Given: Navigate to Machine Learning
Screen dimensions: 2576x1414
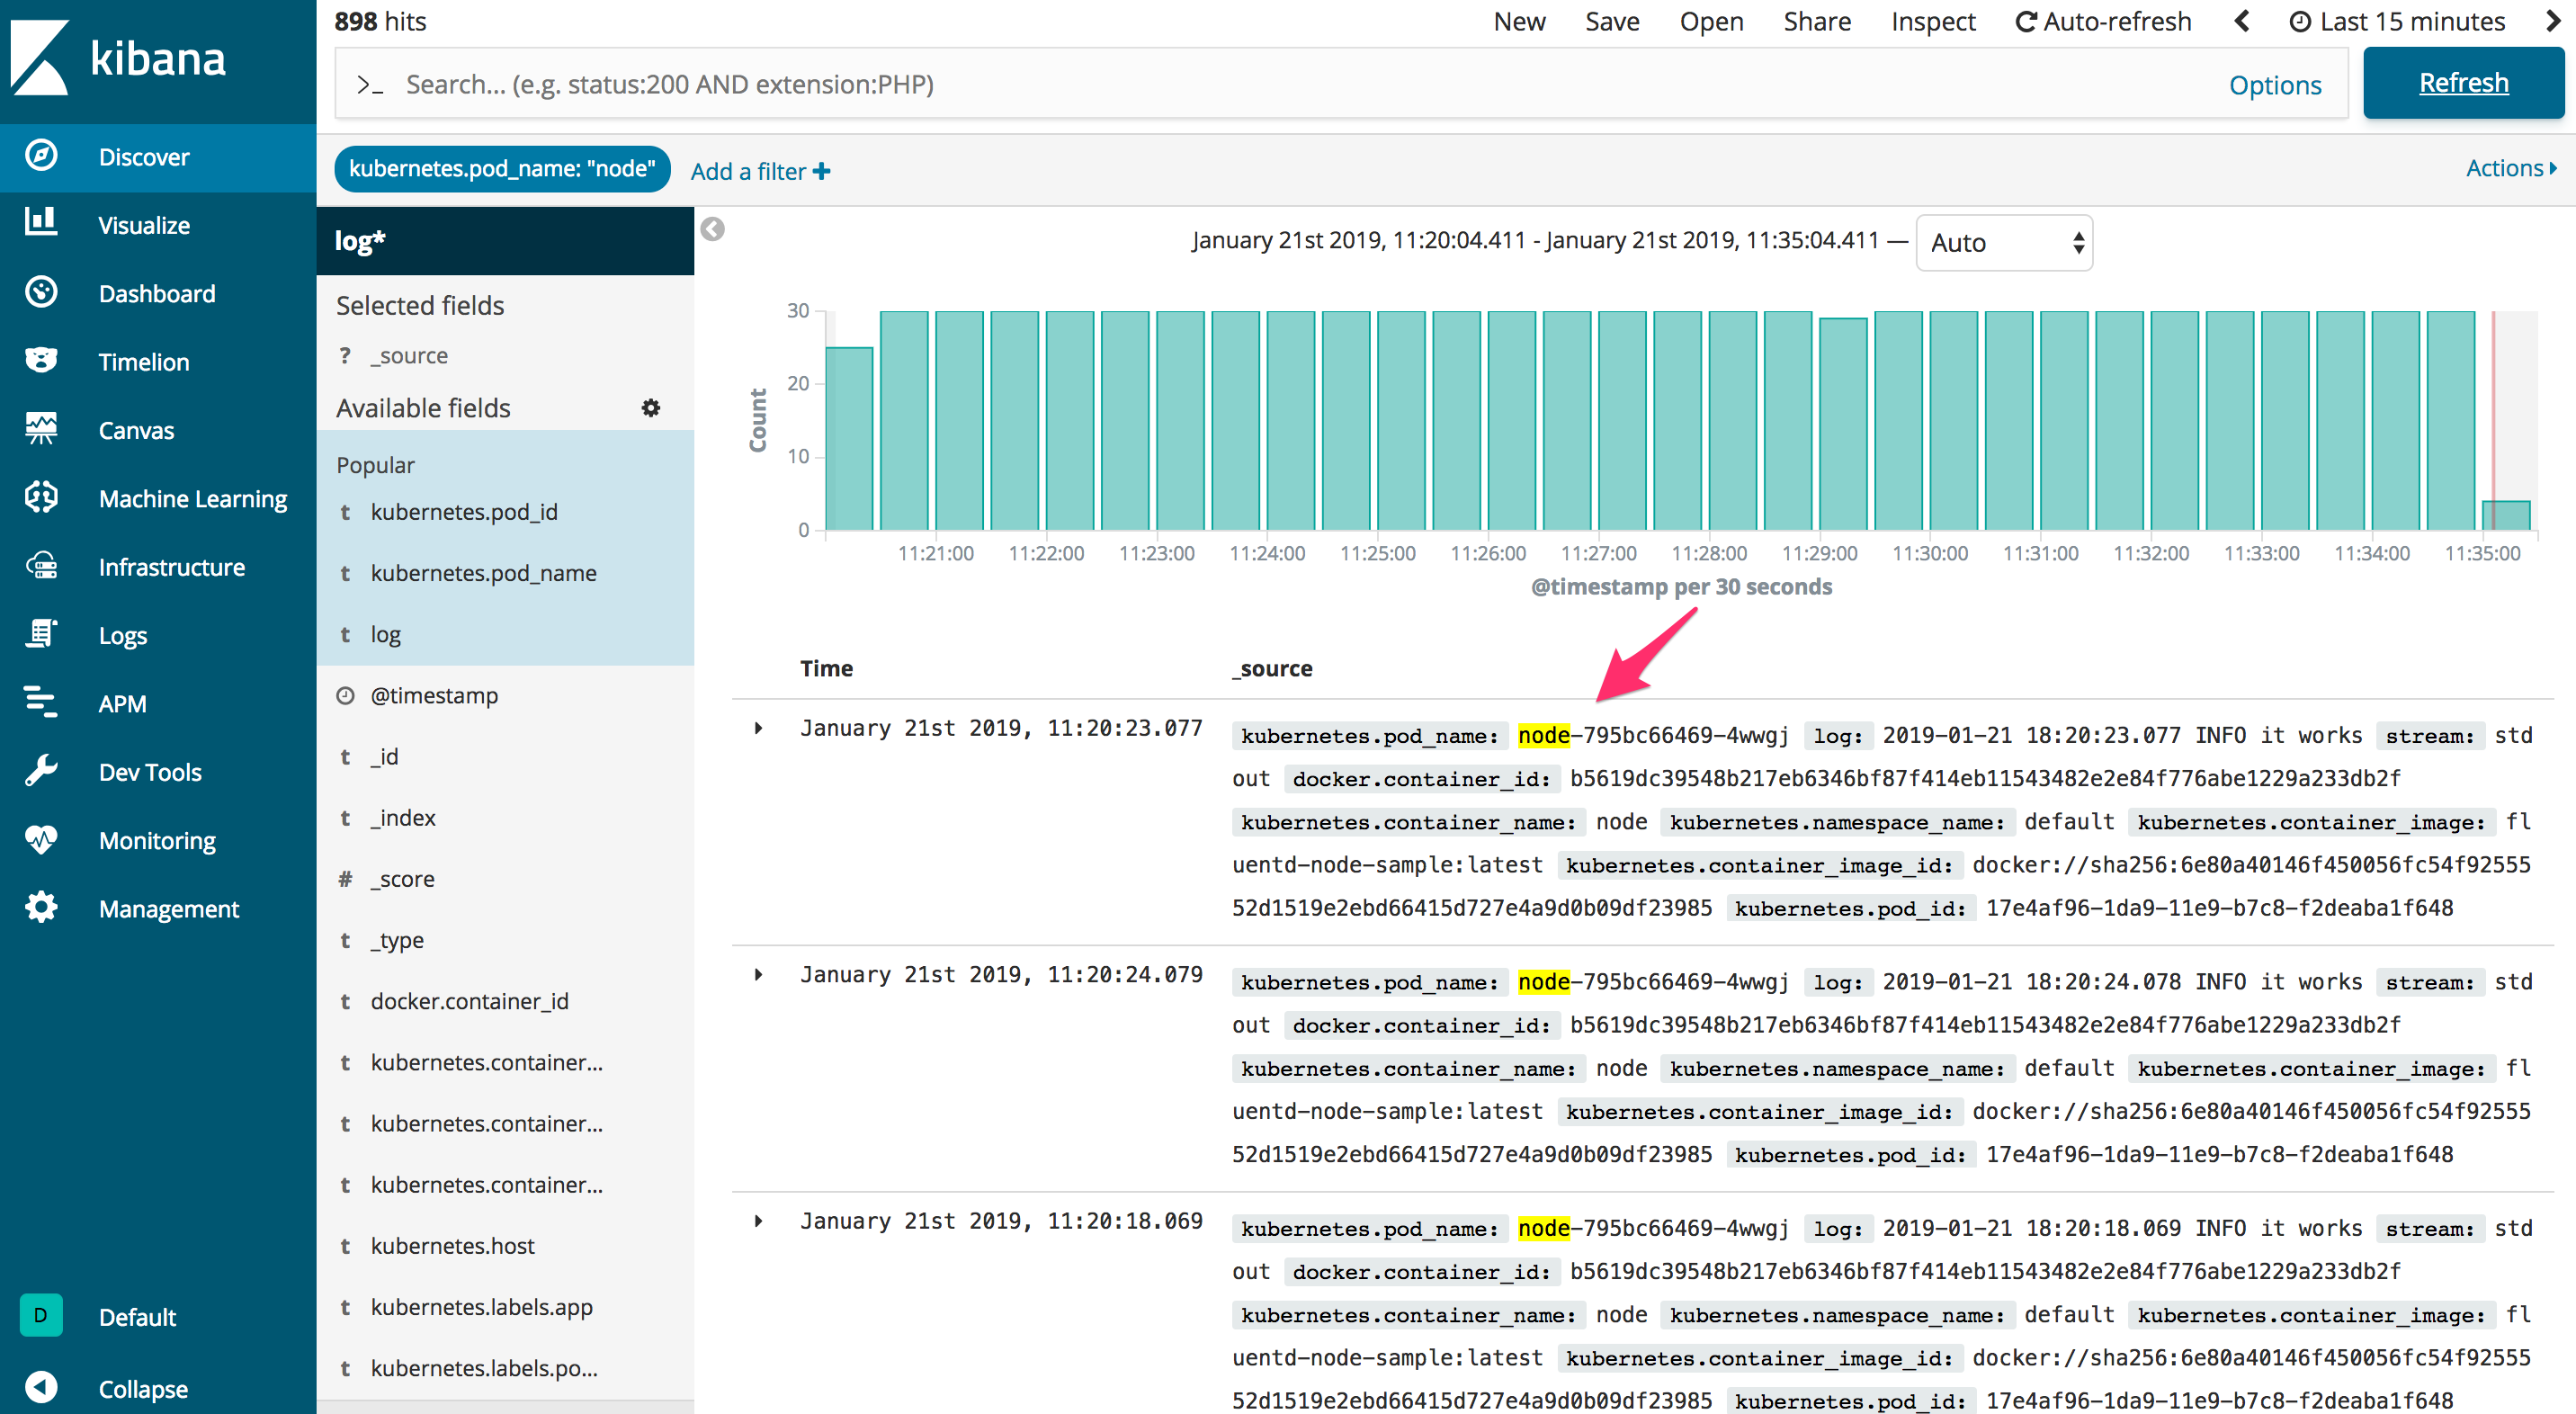Looking at the screenshot, I should [x=192, y=498].
